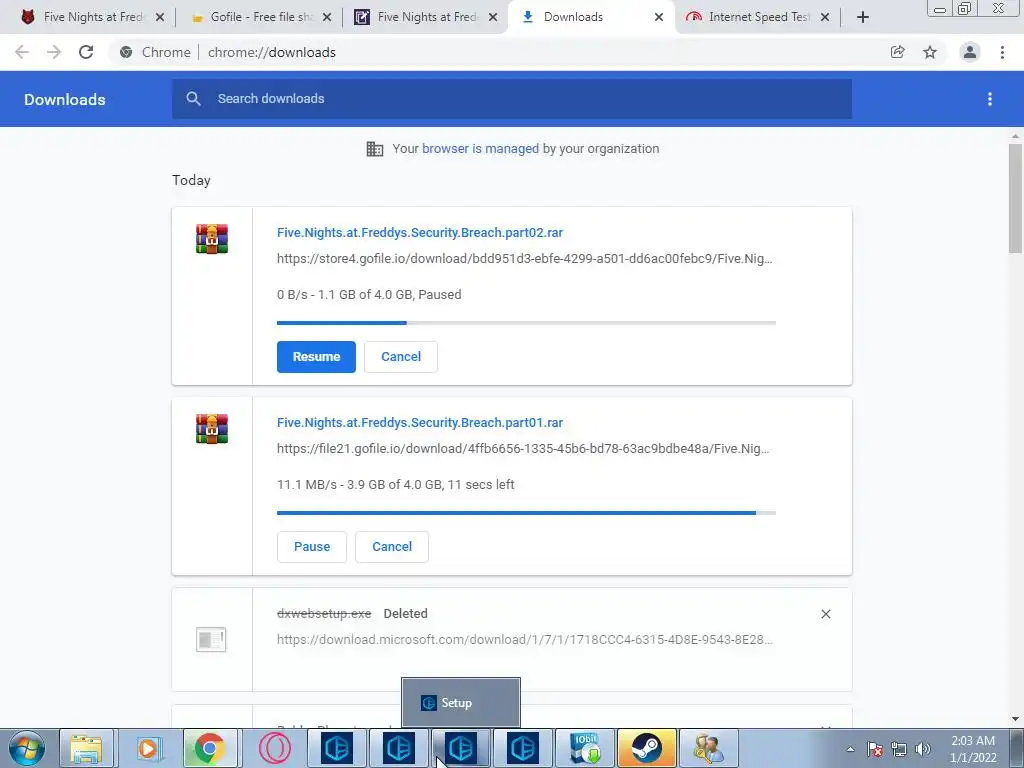Click '0 B/s - 1.1 GB of 4.0 GB, Paused' text

click(x=369, y=295)
